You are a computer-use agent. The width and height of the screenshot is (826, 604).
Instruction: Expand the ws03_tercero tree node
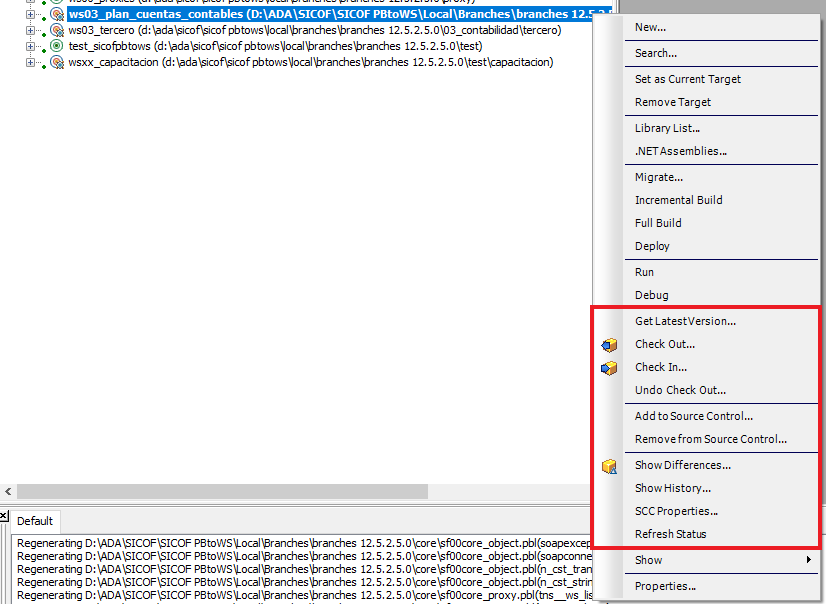tap(30, 31)
